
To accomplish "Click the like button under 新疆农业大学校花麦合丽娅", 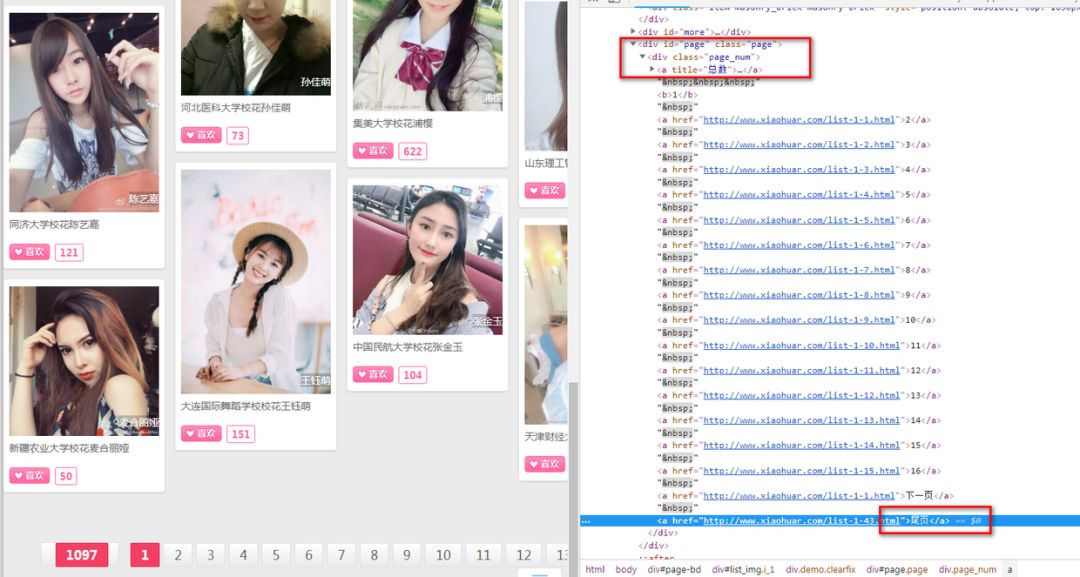I will click(30, 475).
